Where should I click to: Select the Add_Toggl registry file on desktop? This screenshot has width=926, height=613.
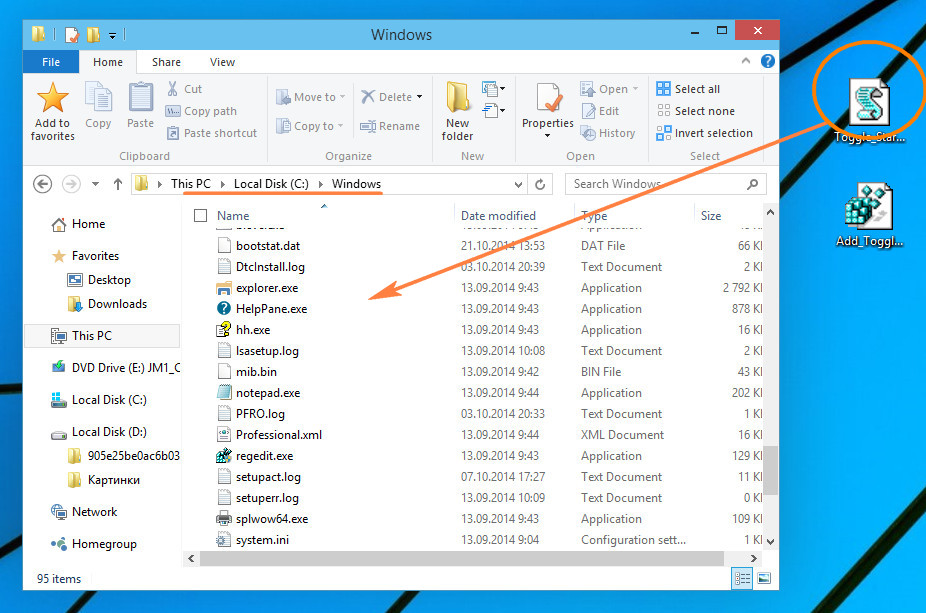[869, 214]
